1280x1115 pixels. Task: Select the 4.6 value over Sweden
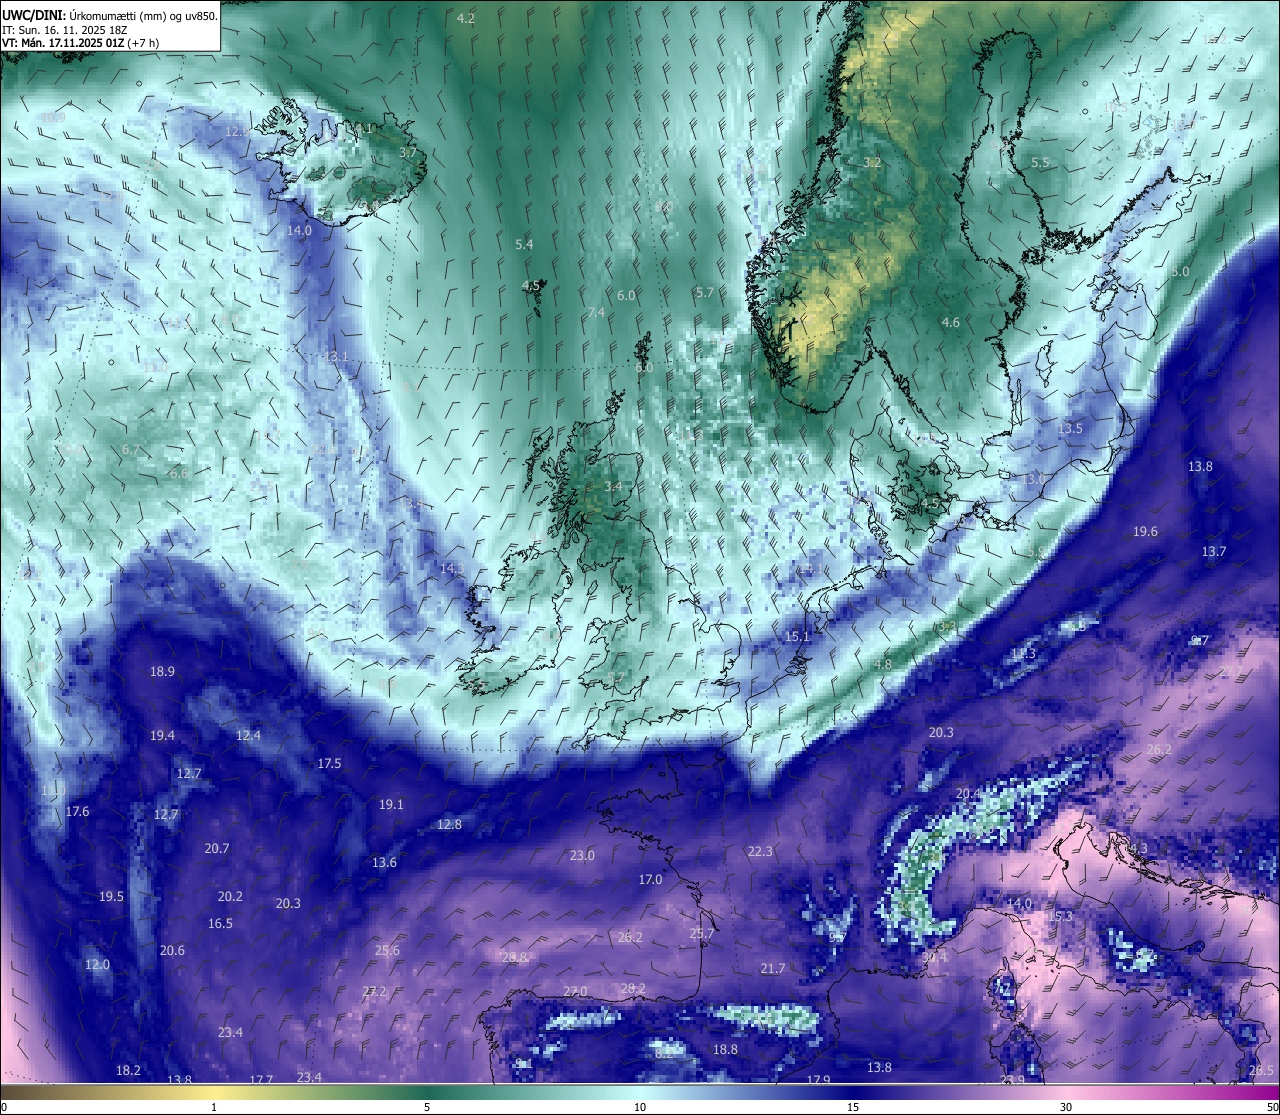pyautogui.click(x=950, y=322)
